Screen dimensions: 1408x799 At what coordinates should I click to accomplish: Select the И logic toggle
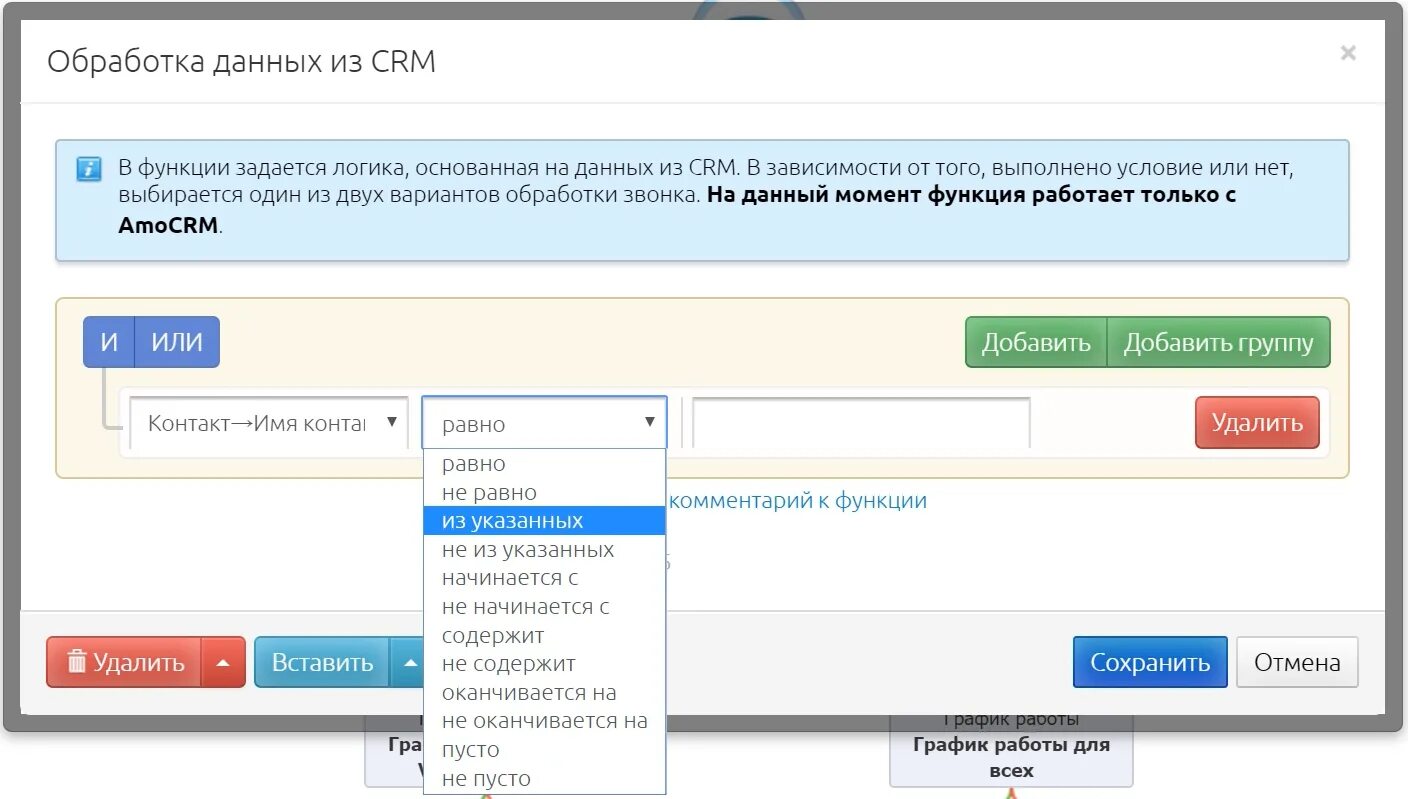pos(109,342)
